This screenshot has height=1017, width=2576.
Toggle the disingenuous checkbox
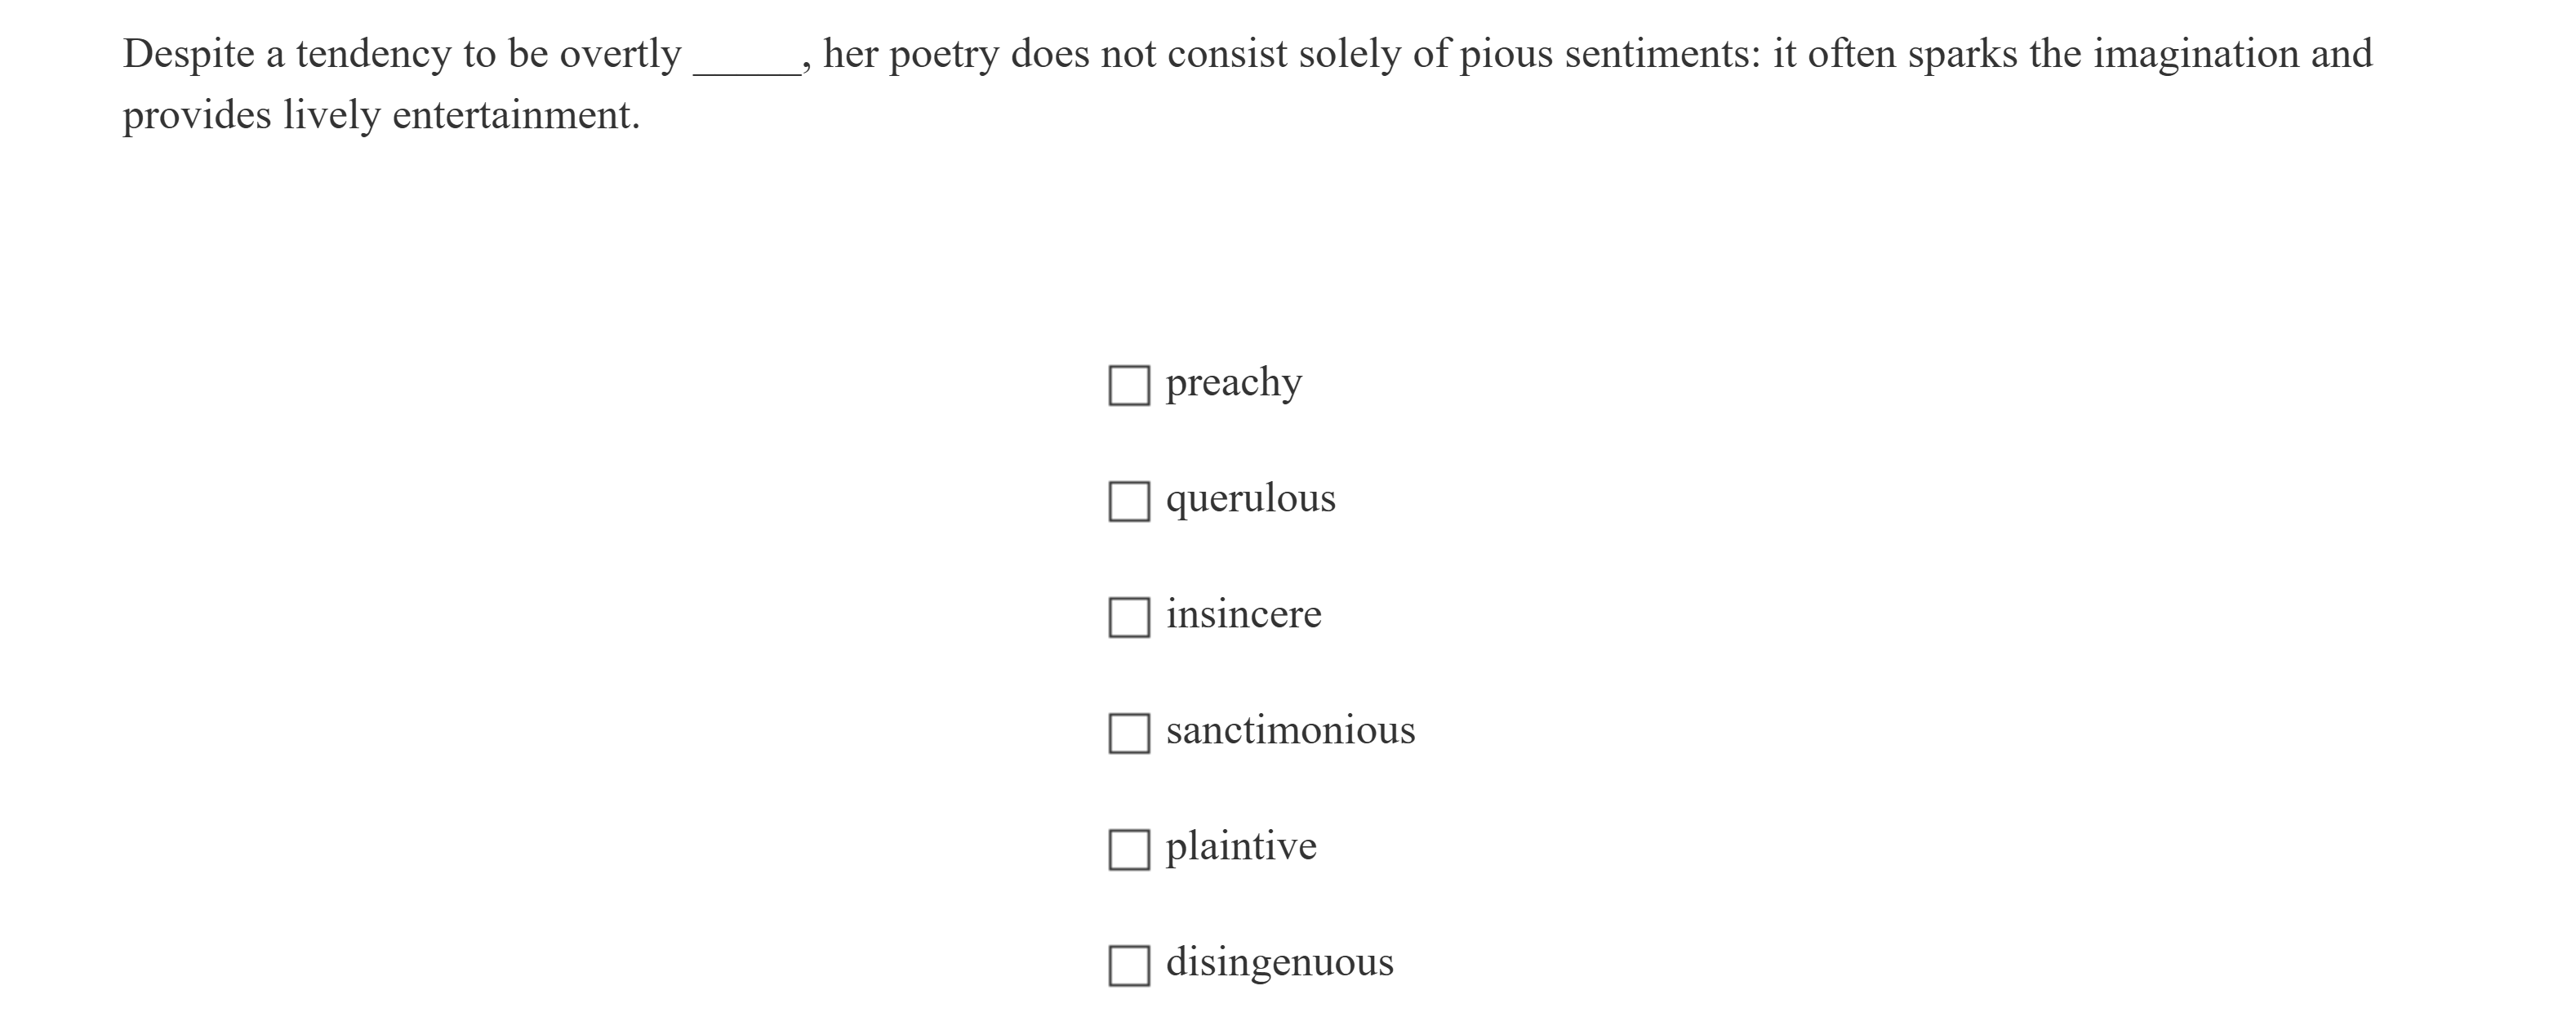pyautogui.click(x=1129, y=965)
